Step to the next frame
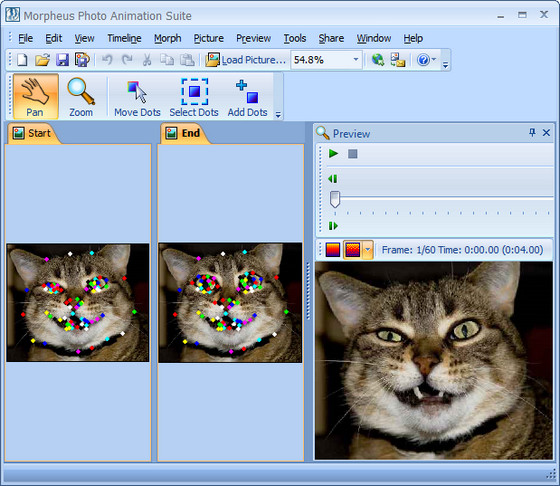This screenshot has width=560, height=486. click(333, 226)
